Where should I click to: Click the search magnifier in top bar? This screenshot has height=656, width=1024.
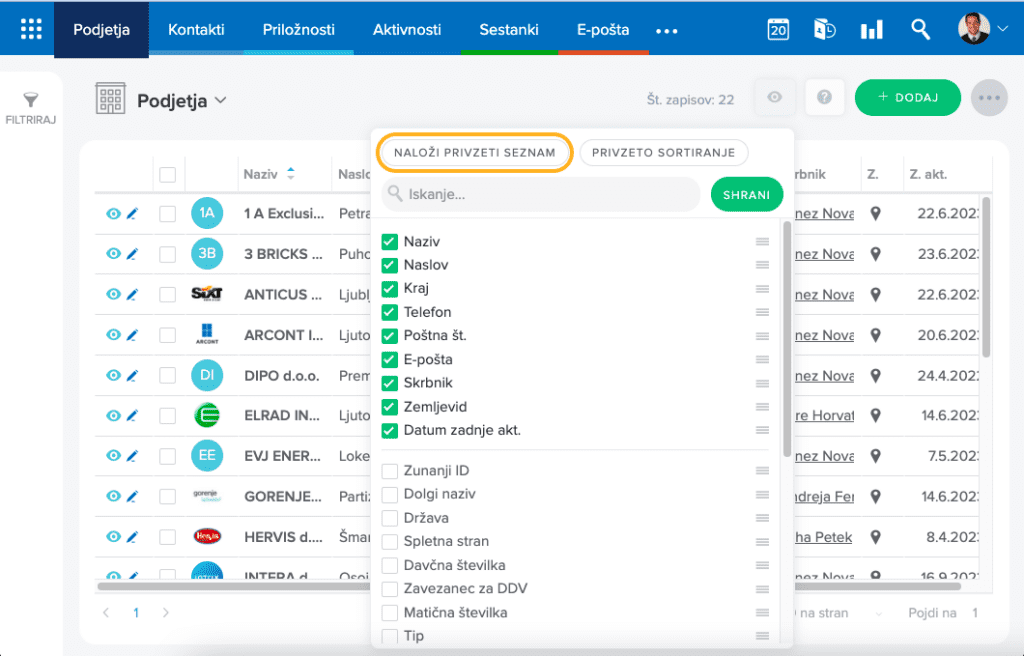click(x=921, y=29)
